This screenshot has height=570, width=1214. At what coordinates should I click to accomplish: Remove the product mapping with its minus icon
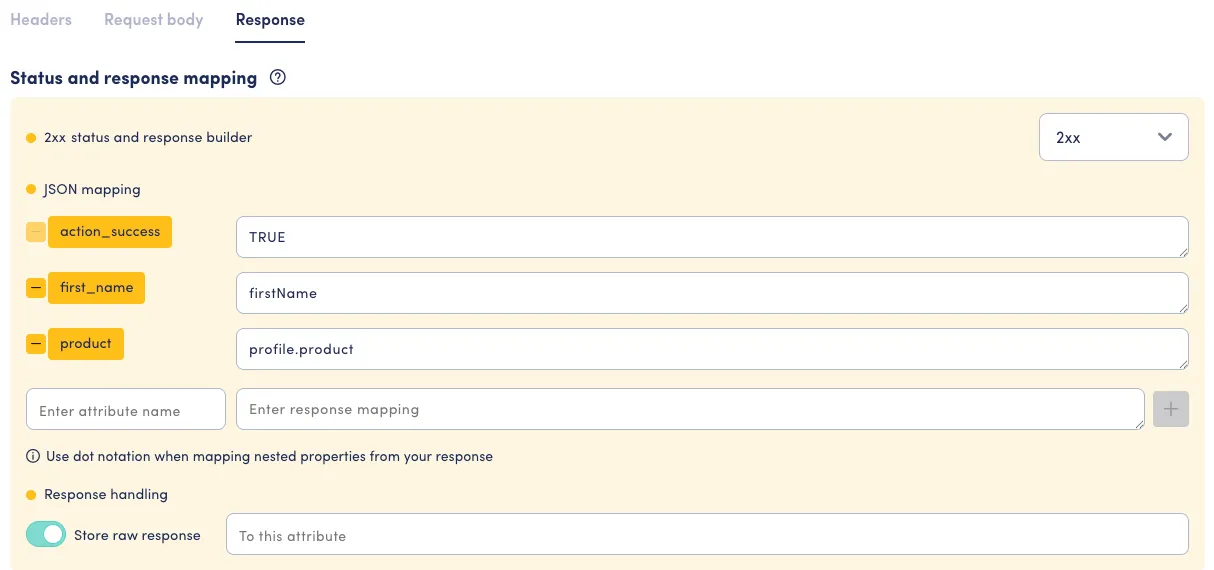(x=36, y=344)
